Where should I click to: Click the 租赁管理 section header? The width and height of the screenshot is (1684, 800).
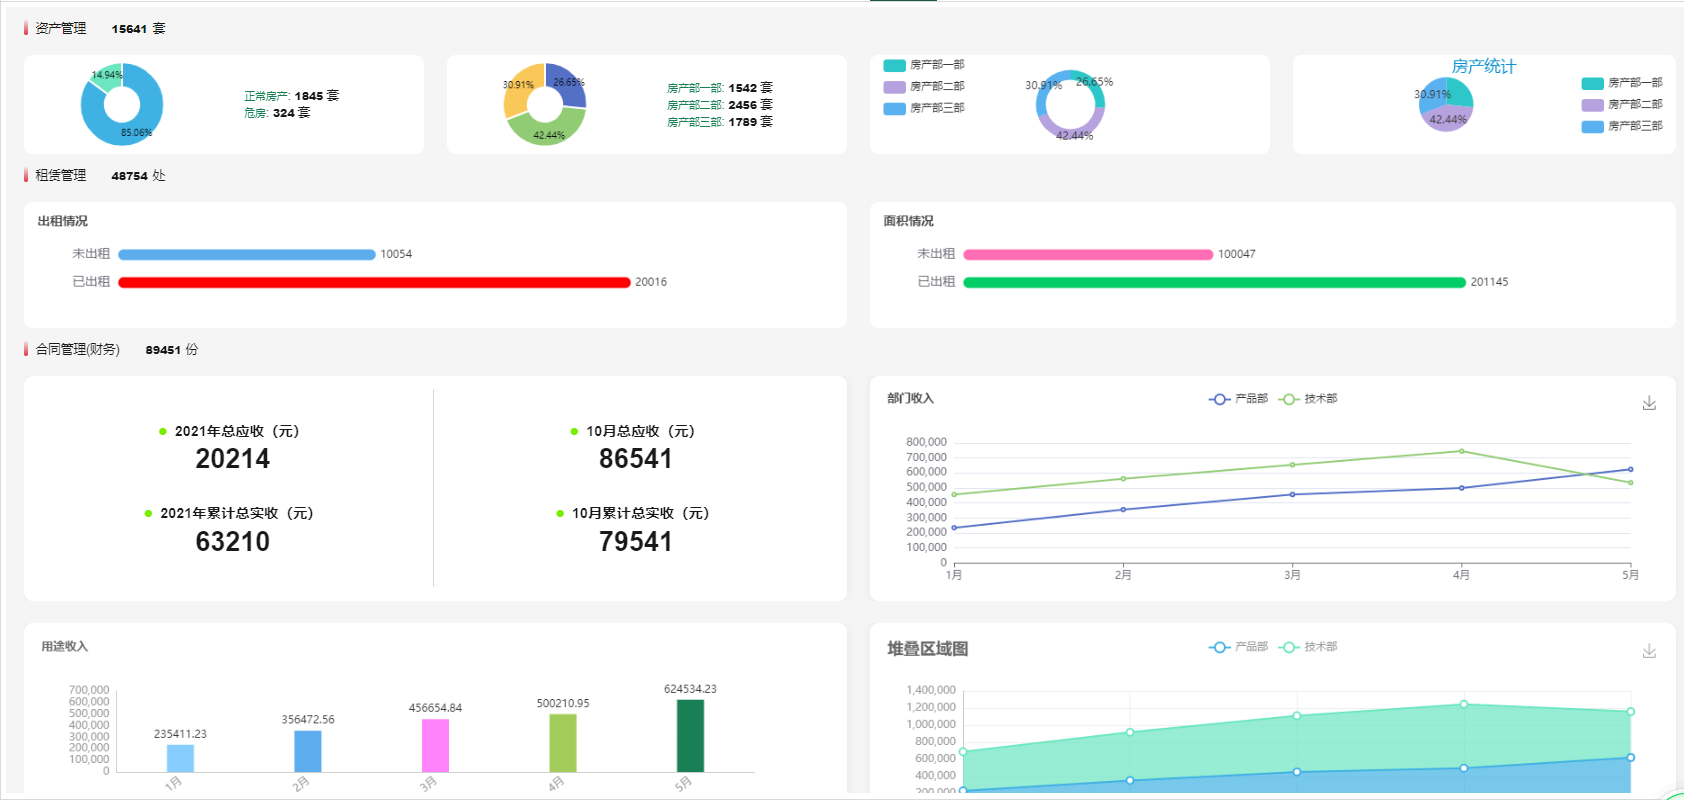click(x=61, y=175)
